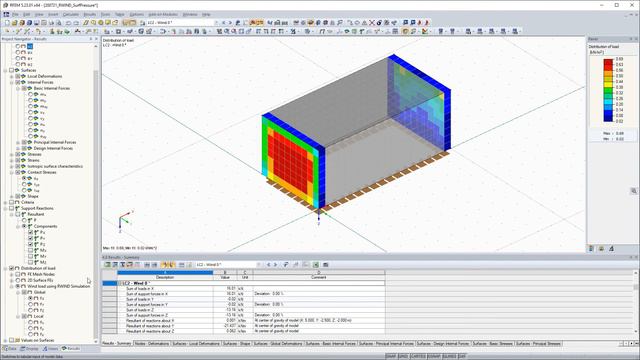Toggle the Distribution of load checkbox

click(11, 268)
